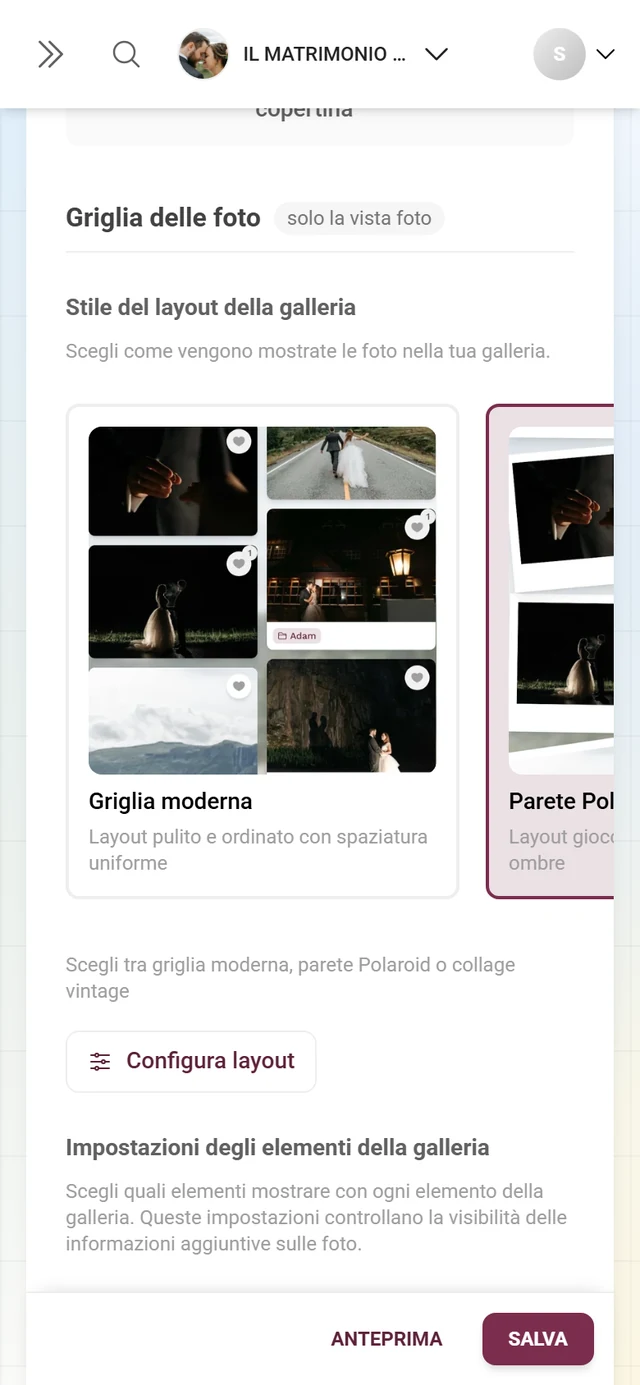Viewport: 640px width, 1385px height.
Task: Click the sliders icon in Configura layout
Action: pyautogui.click(x=100, y=1061)
